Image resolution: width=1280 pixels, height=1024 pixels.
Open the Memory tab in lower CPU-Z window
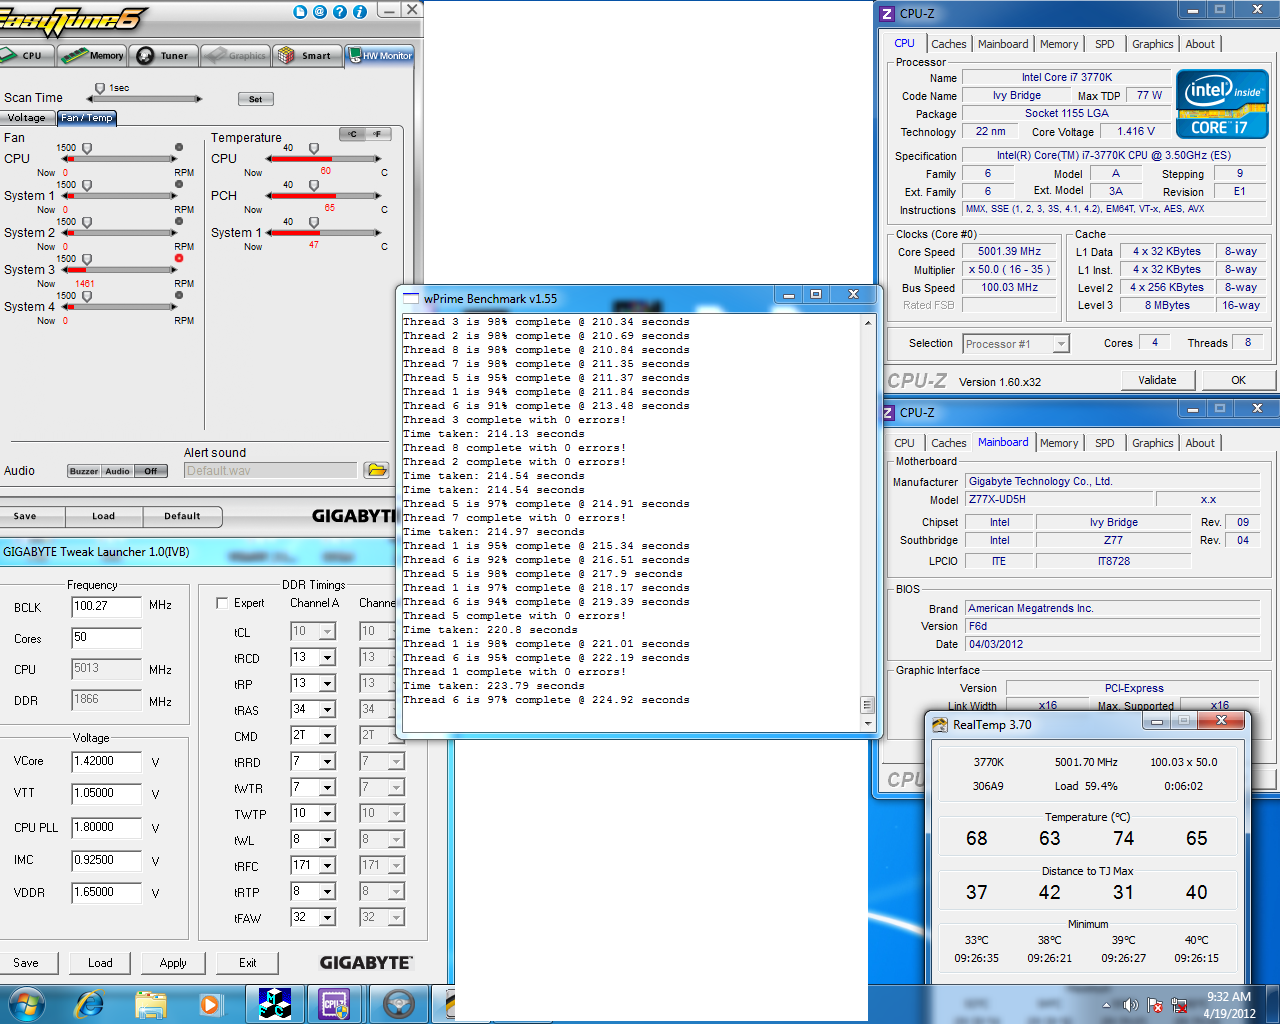pyautogui.click(x=1059, y=443)
